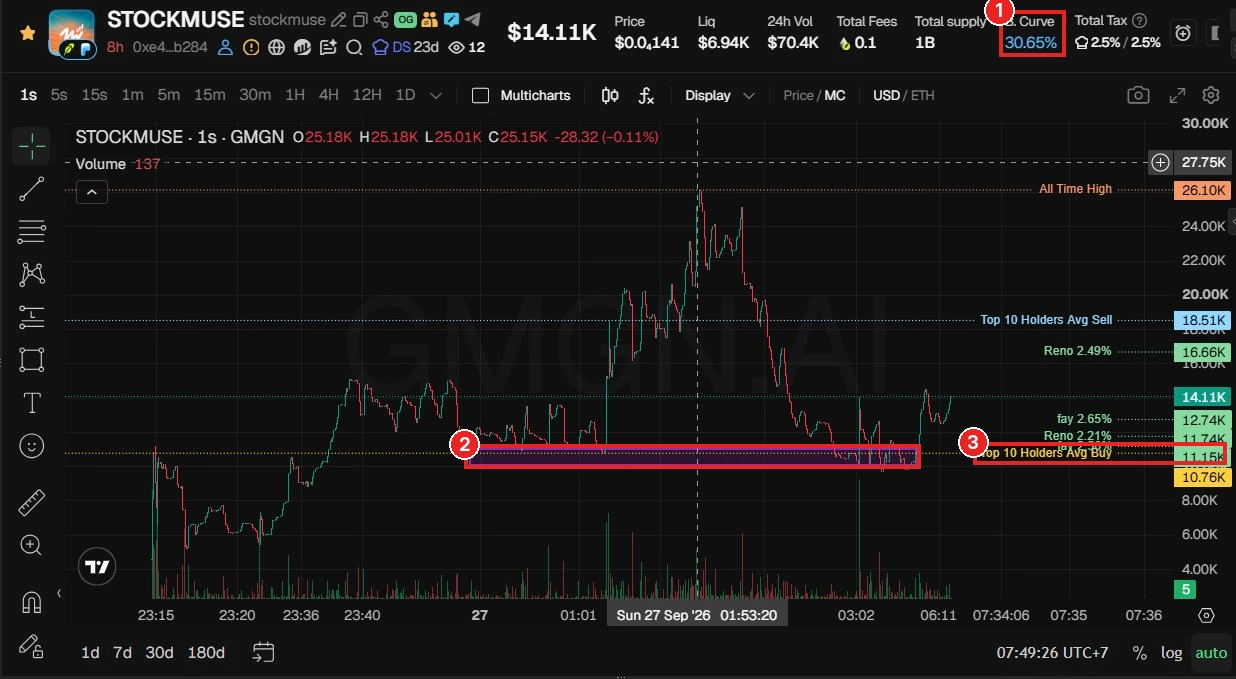
Task: Add a price alert with the alarm icon
Action: (x=1183, y=33)
